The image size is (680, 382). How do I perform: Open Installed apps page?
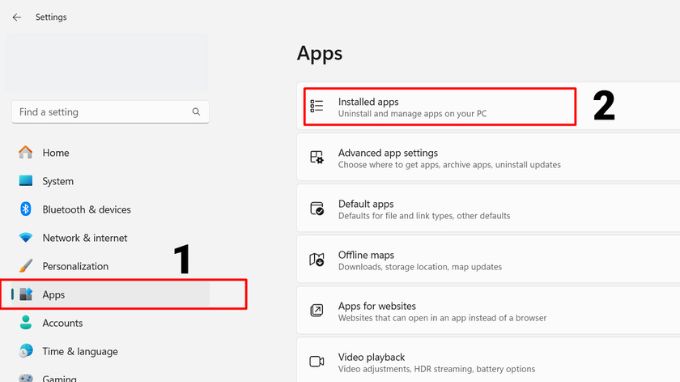tap(488, 107)
